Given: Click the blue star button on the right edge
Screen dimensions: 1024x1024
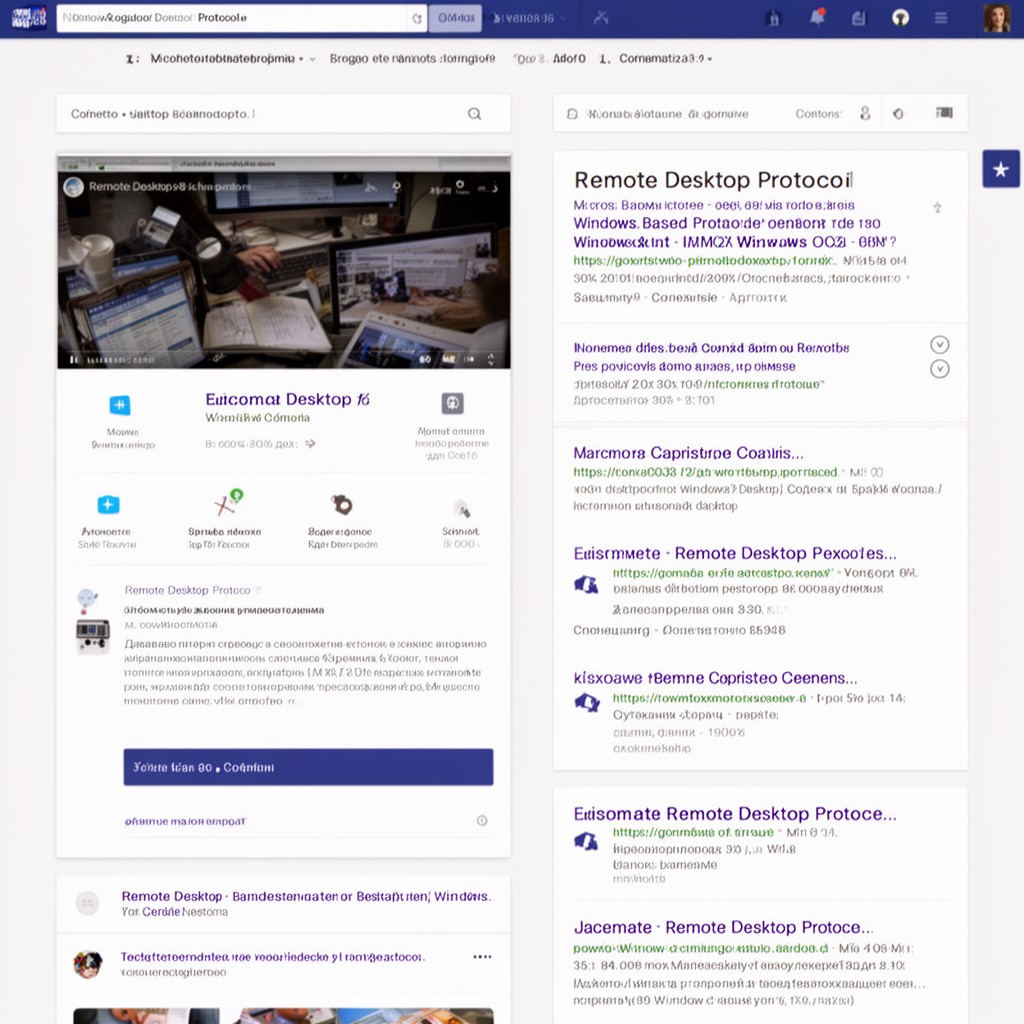Looking at the screenshot, I should (1000, 169).
